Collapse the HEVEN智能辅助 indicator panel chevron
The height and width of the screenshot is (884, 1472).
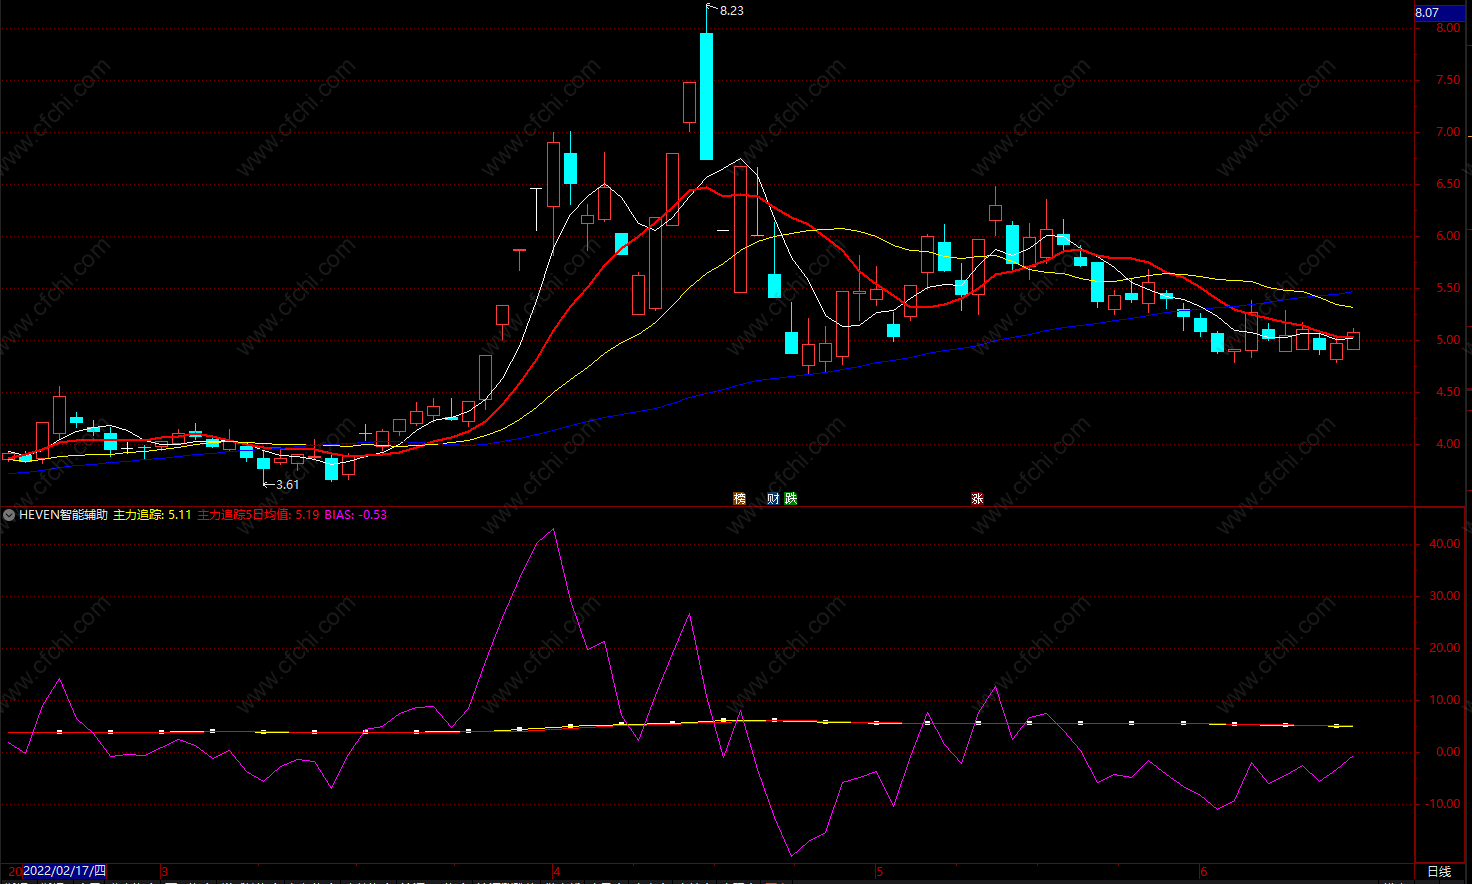click(x=9, y=515)
